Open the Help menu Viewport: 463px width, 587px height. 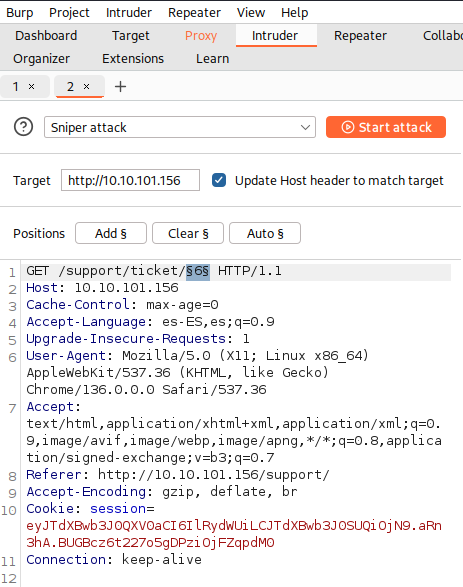(295, 13)
